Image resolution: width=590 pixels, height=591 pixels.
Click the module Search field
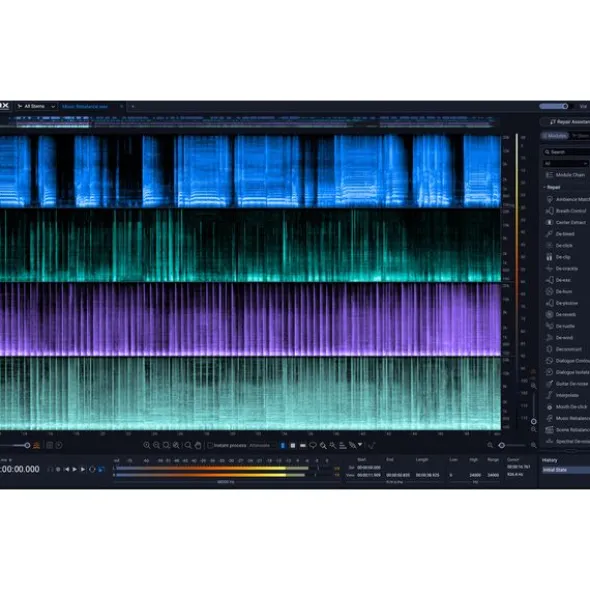tap(566, 152)
